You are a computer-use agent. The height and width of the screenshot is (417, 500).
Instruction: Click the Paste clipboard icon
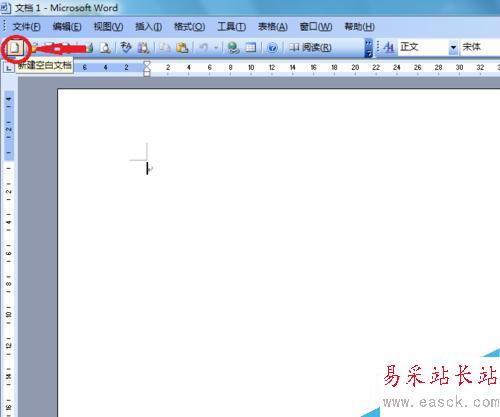pyautogui.click(x=182, y=48)
